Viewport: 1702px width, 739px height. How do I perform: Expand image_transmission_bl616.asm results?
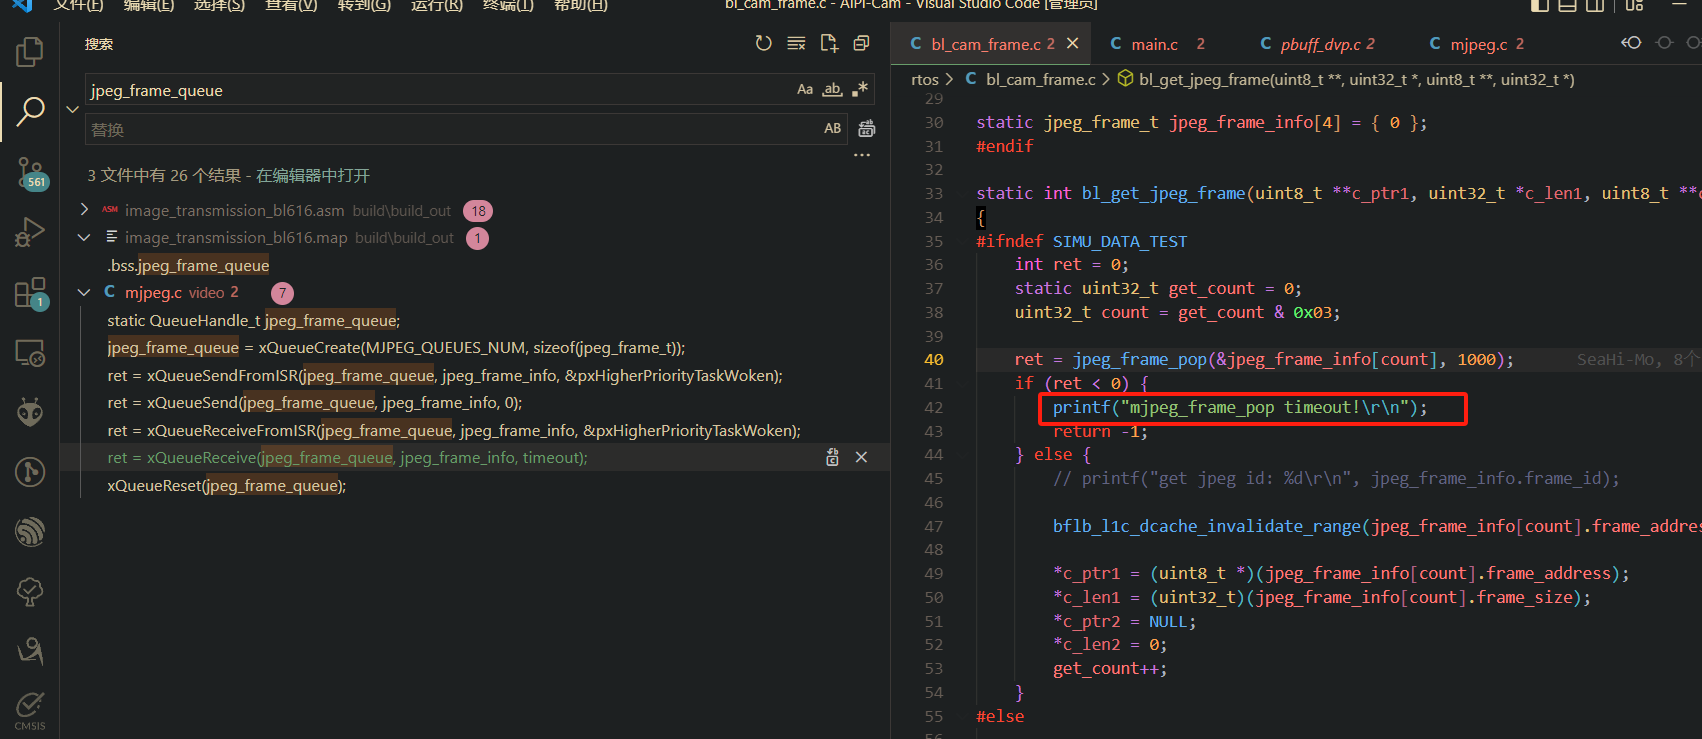pos(84,210)
